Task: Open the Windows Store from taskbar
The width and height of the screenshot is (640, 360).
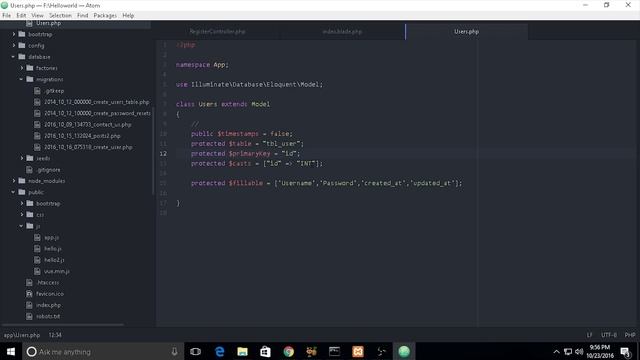Action: pyautogui.click(x=265, y=351)
